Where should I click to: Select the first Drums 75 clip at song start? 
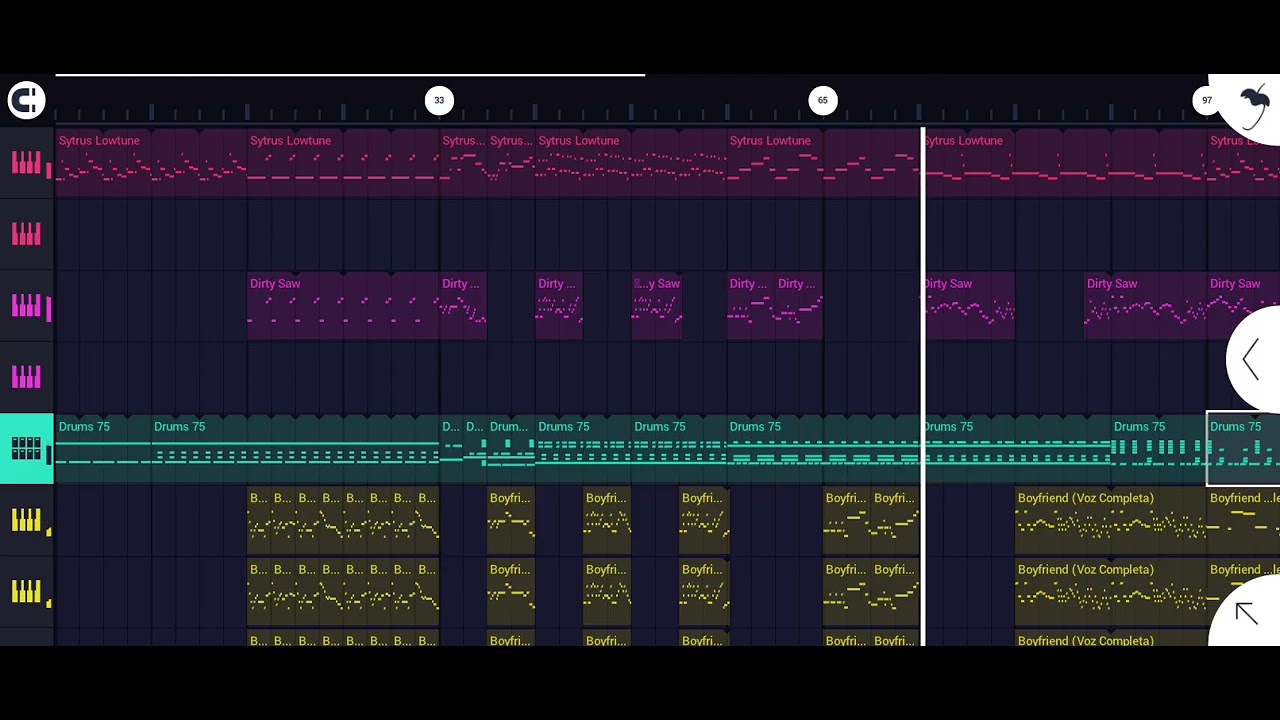103,449
